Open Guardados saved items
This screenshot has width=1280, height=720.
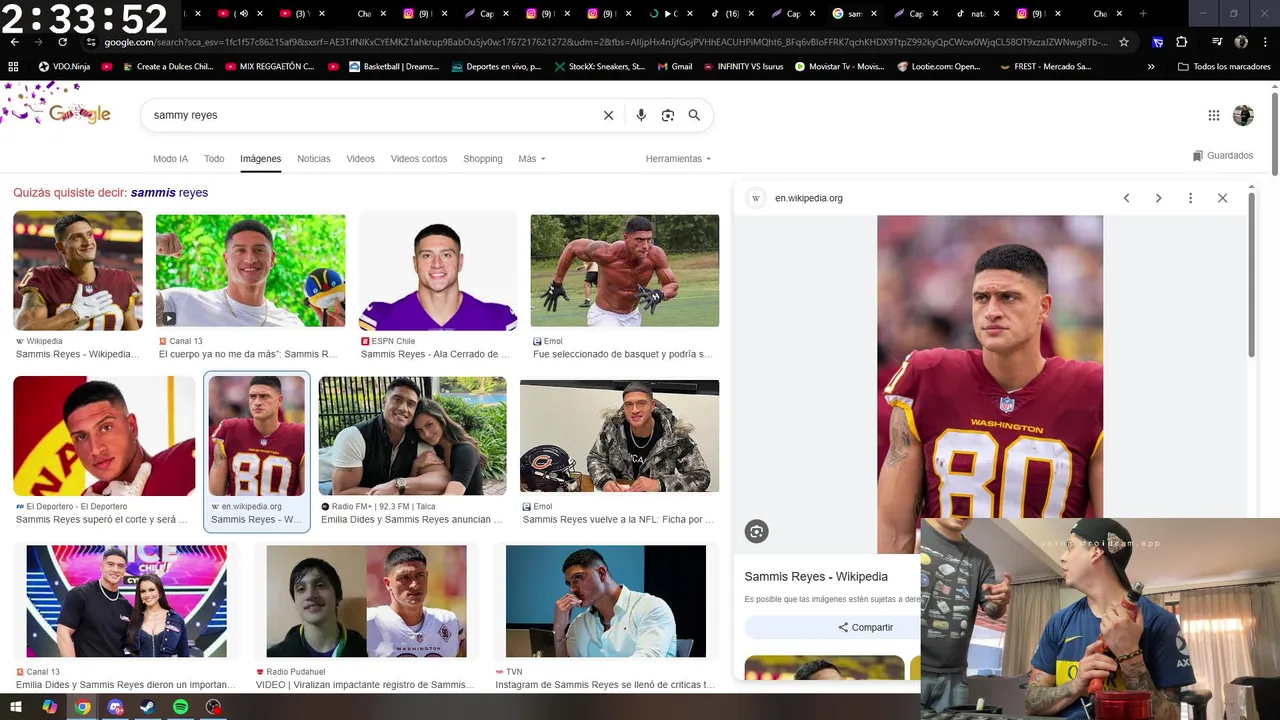pyautogui.click(x=1223, y=156)
